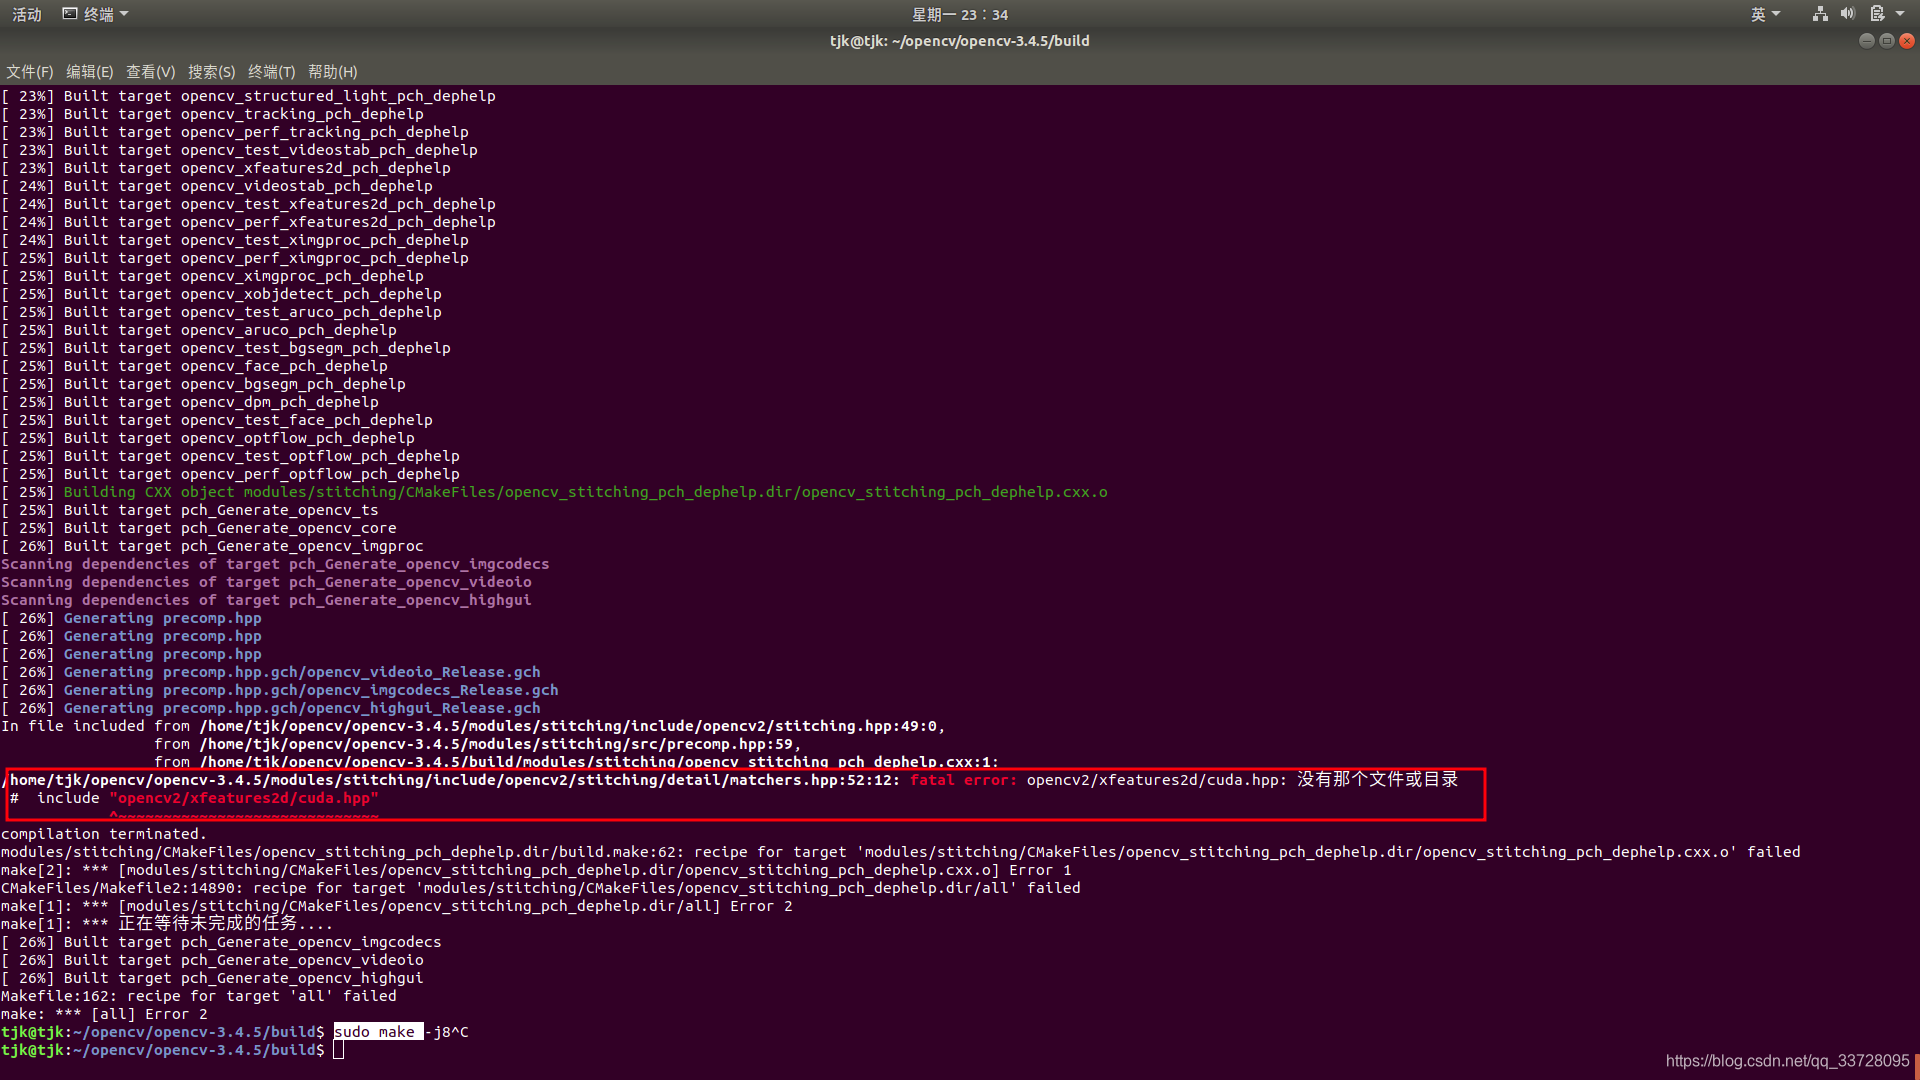Viewport: 1920px width, 1080px height.
Task: Click 'Scanning dependencies of target pch_Generate_opencv_highgui'
Action: pos(266,600)
